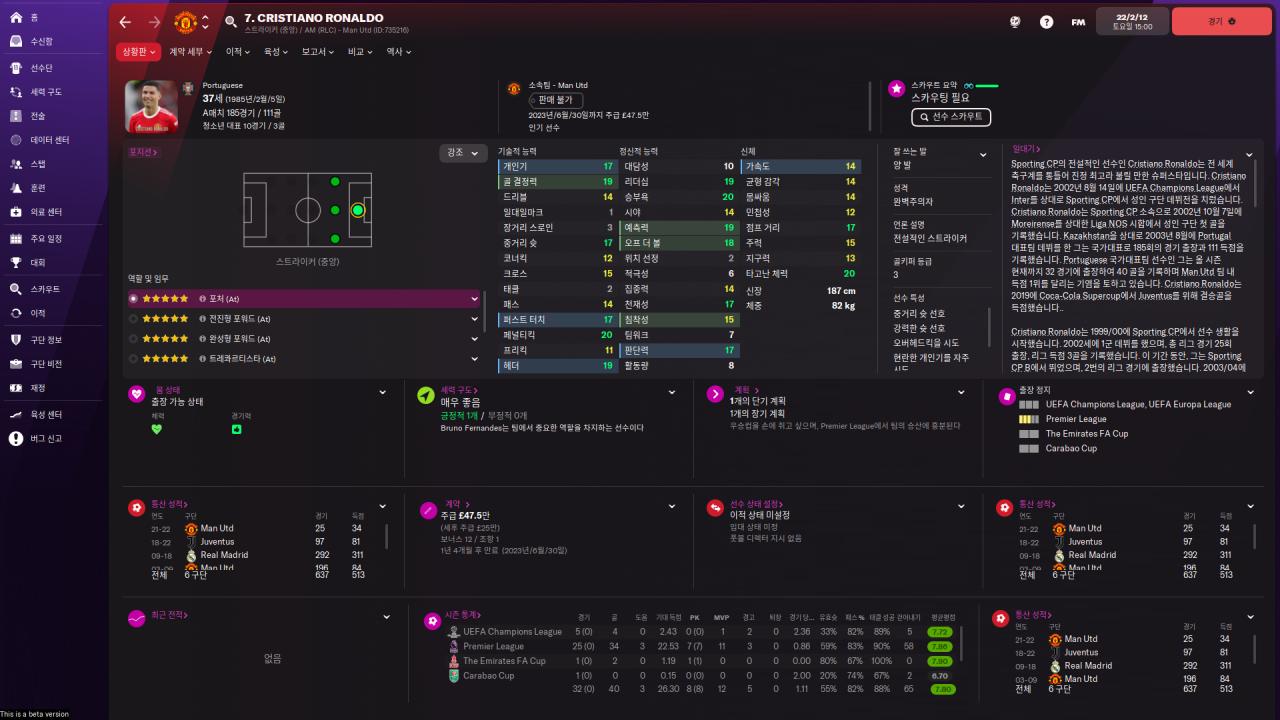This screenshot has width=1280, height=720.
Task: Open 구단 정보 icon in sidebar
Action: coord(15,340)
